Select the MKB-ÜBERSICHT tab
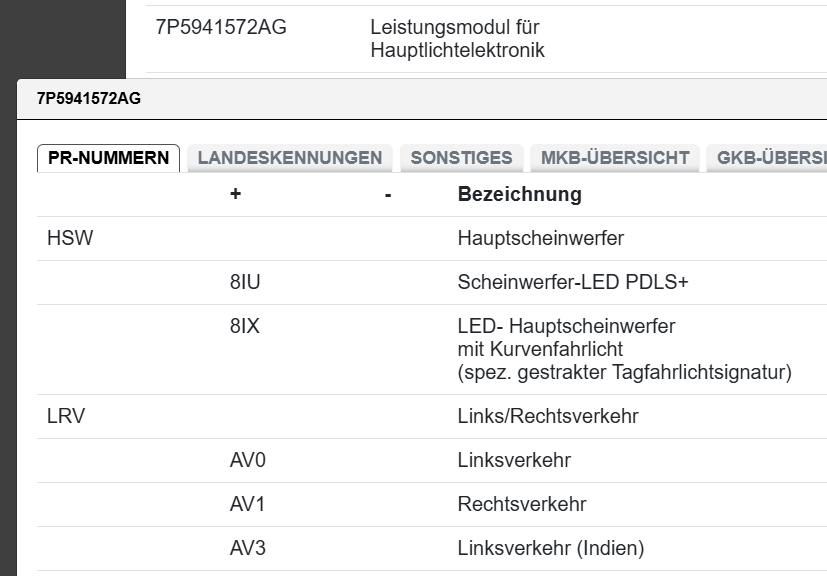The width and height of the screenshot is (827, 576). pos(614,157)
